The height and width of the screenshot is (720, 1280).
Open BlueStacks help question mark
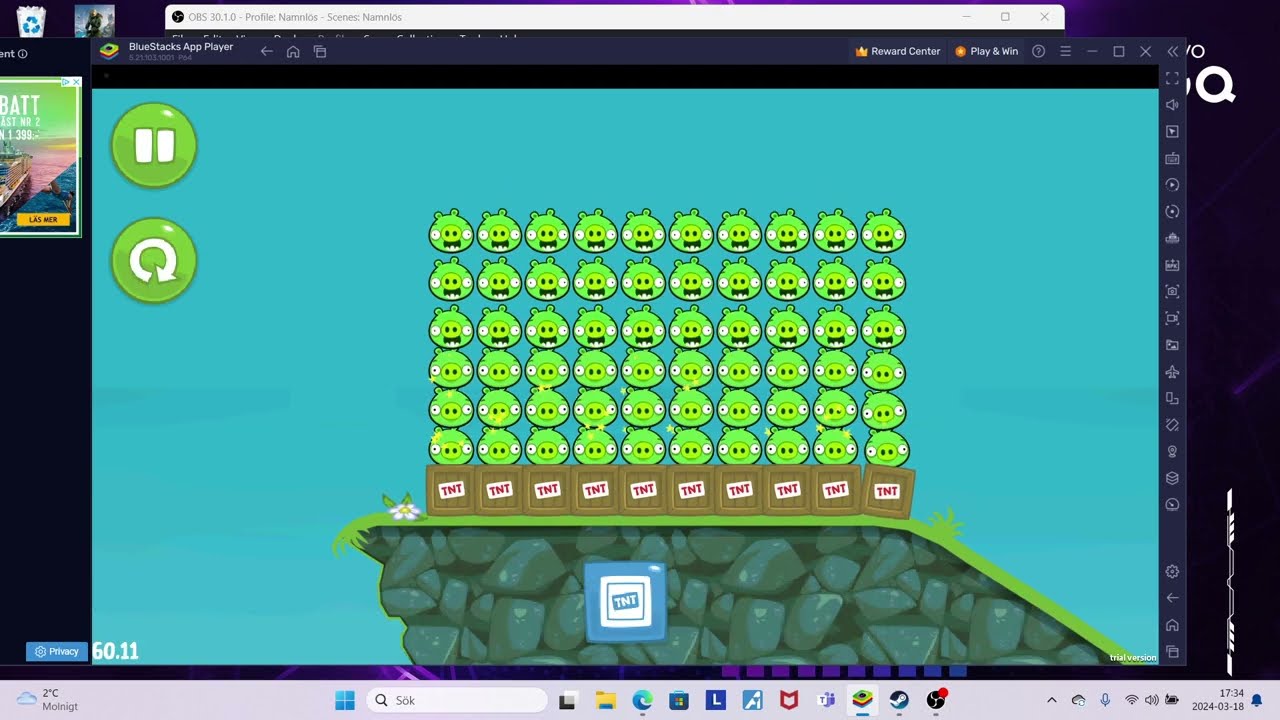pyautogui.click(x=1038, y=51)
